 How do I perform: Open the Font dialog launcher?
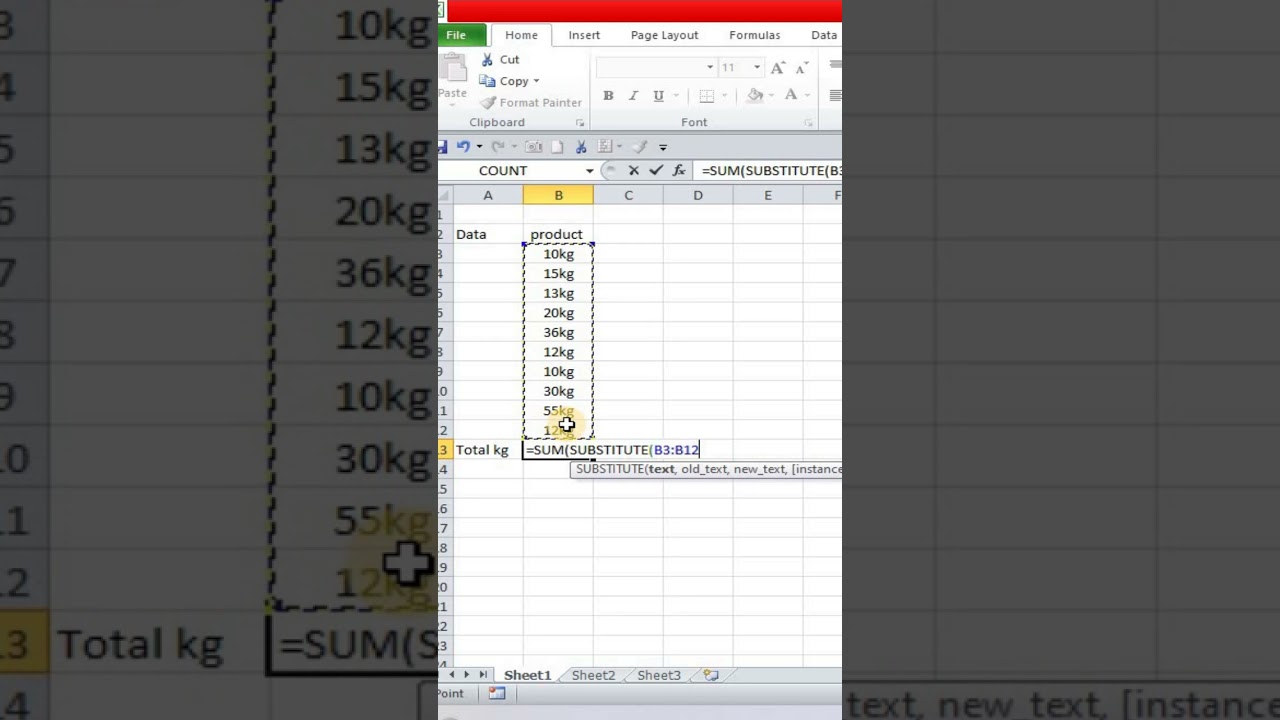pyautogui.click(x=808, y=123)
